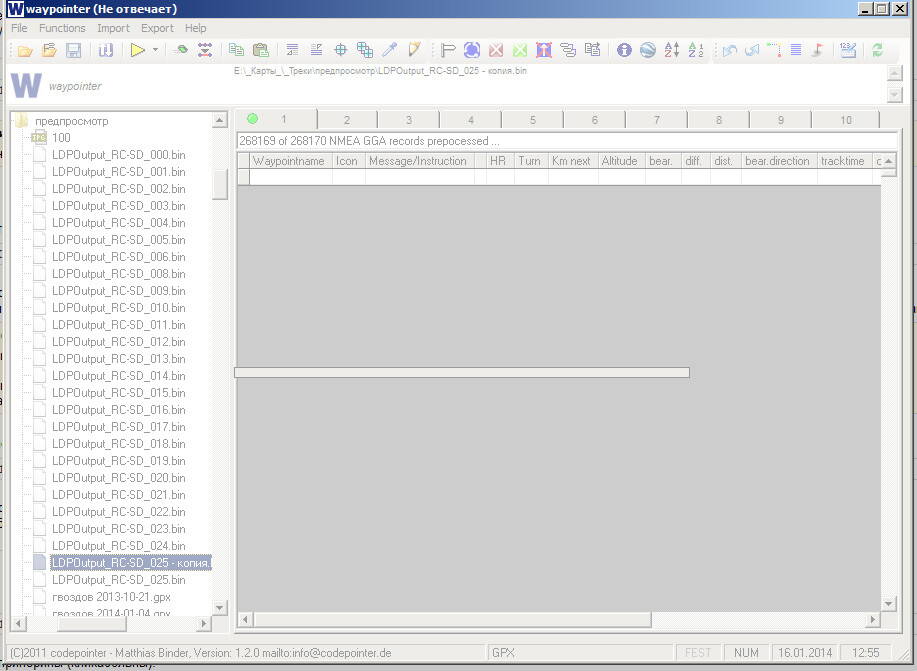Click the green refresh arrows icon
This screenshot has width=917, height=671.
[x=877, y=50]
